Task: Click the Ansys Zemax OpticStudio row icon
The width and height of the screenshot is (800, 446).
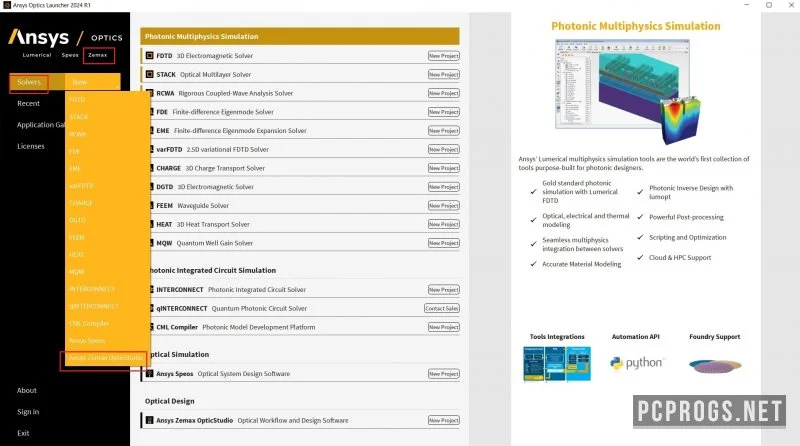Action: (149, 420)
